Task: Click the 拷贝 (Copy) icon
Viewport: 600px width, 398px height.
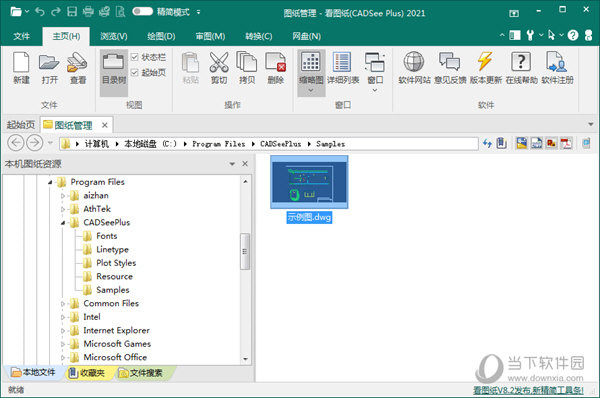Action: pyautogui.click(x=247, y=68)
